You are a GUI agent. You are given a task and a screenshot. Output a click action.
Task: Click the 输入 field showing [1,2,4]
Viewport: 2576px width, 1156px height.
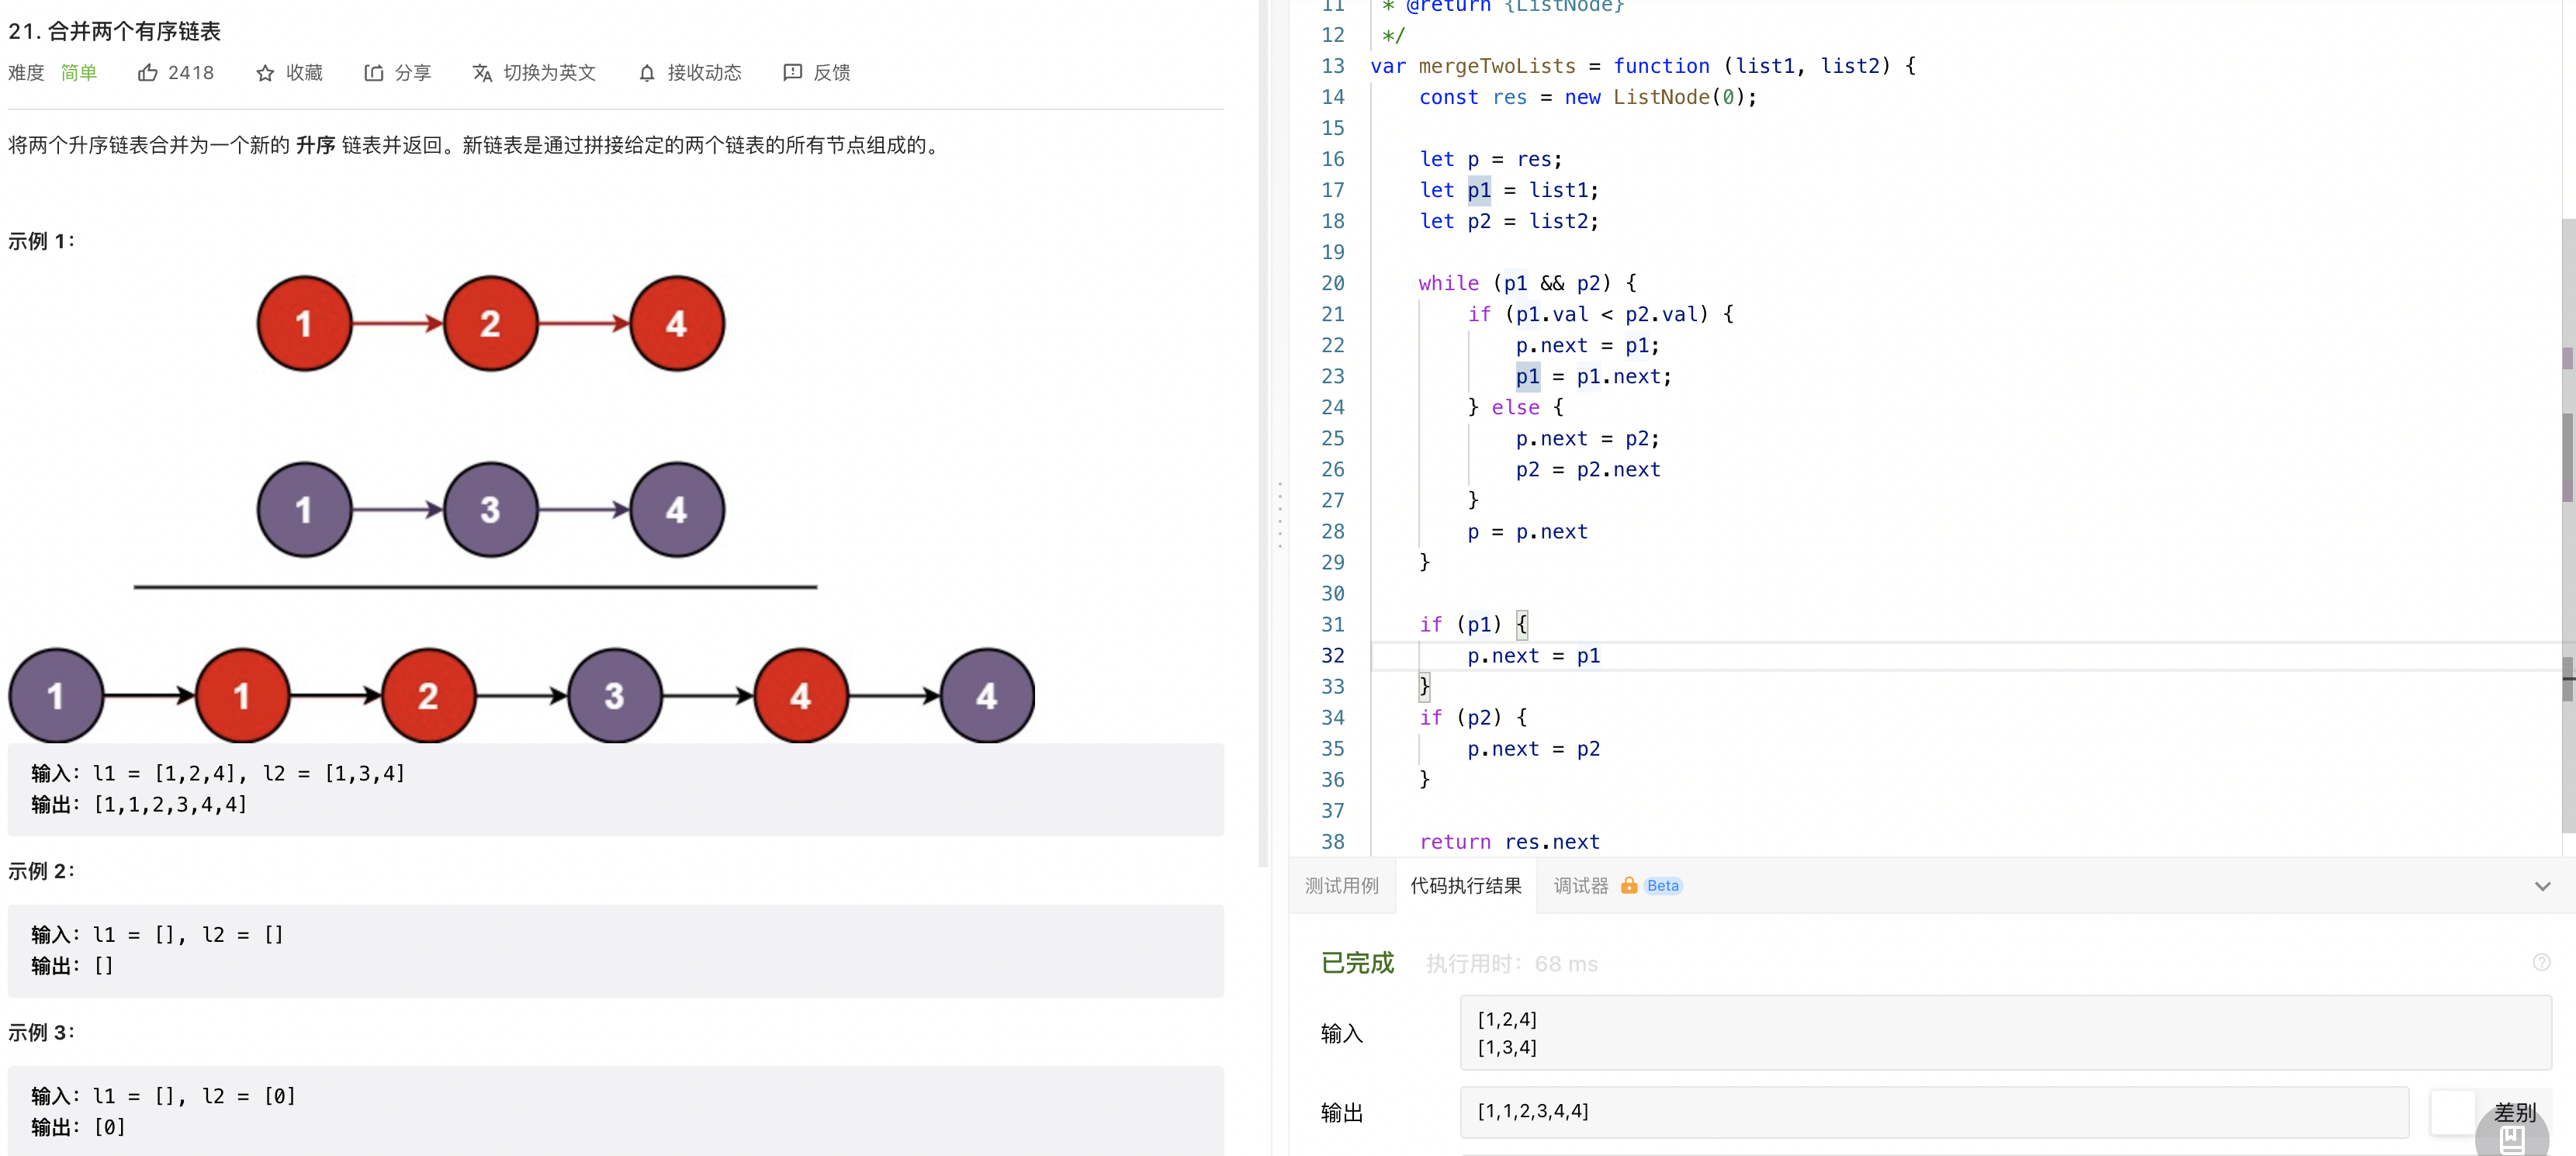pos(2005,1033)
